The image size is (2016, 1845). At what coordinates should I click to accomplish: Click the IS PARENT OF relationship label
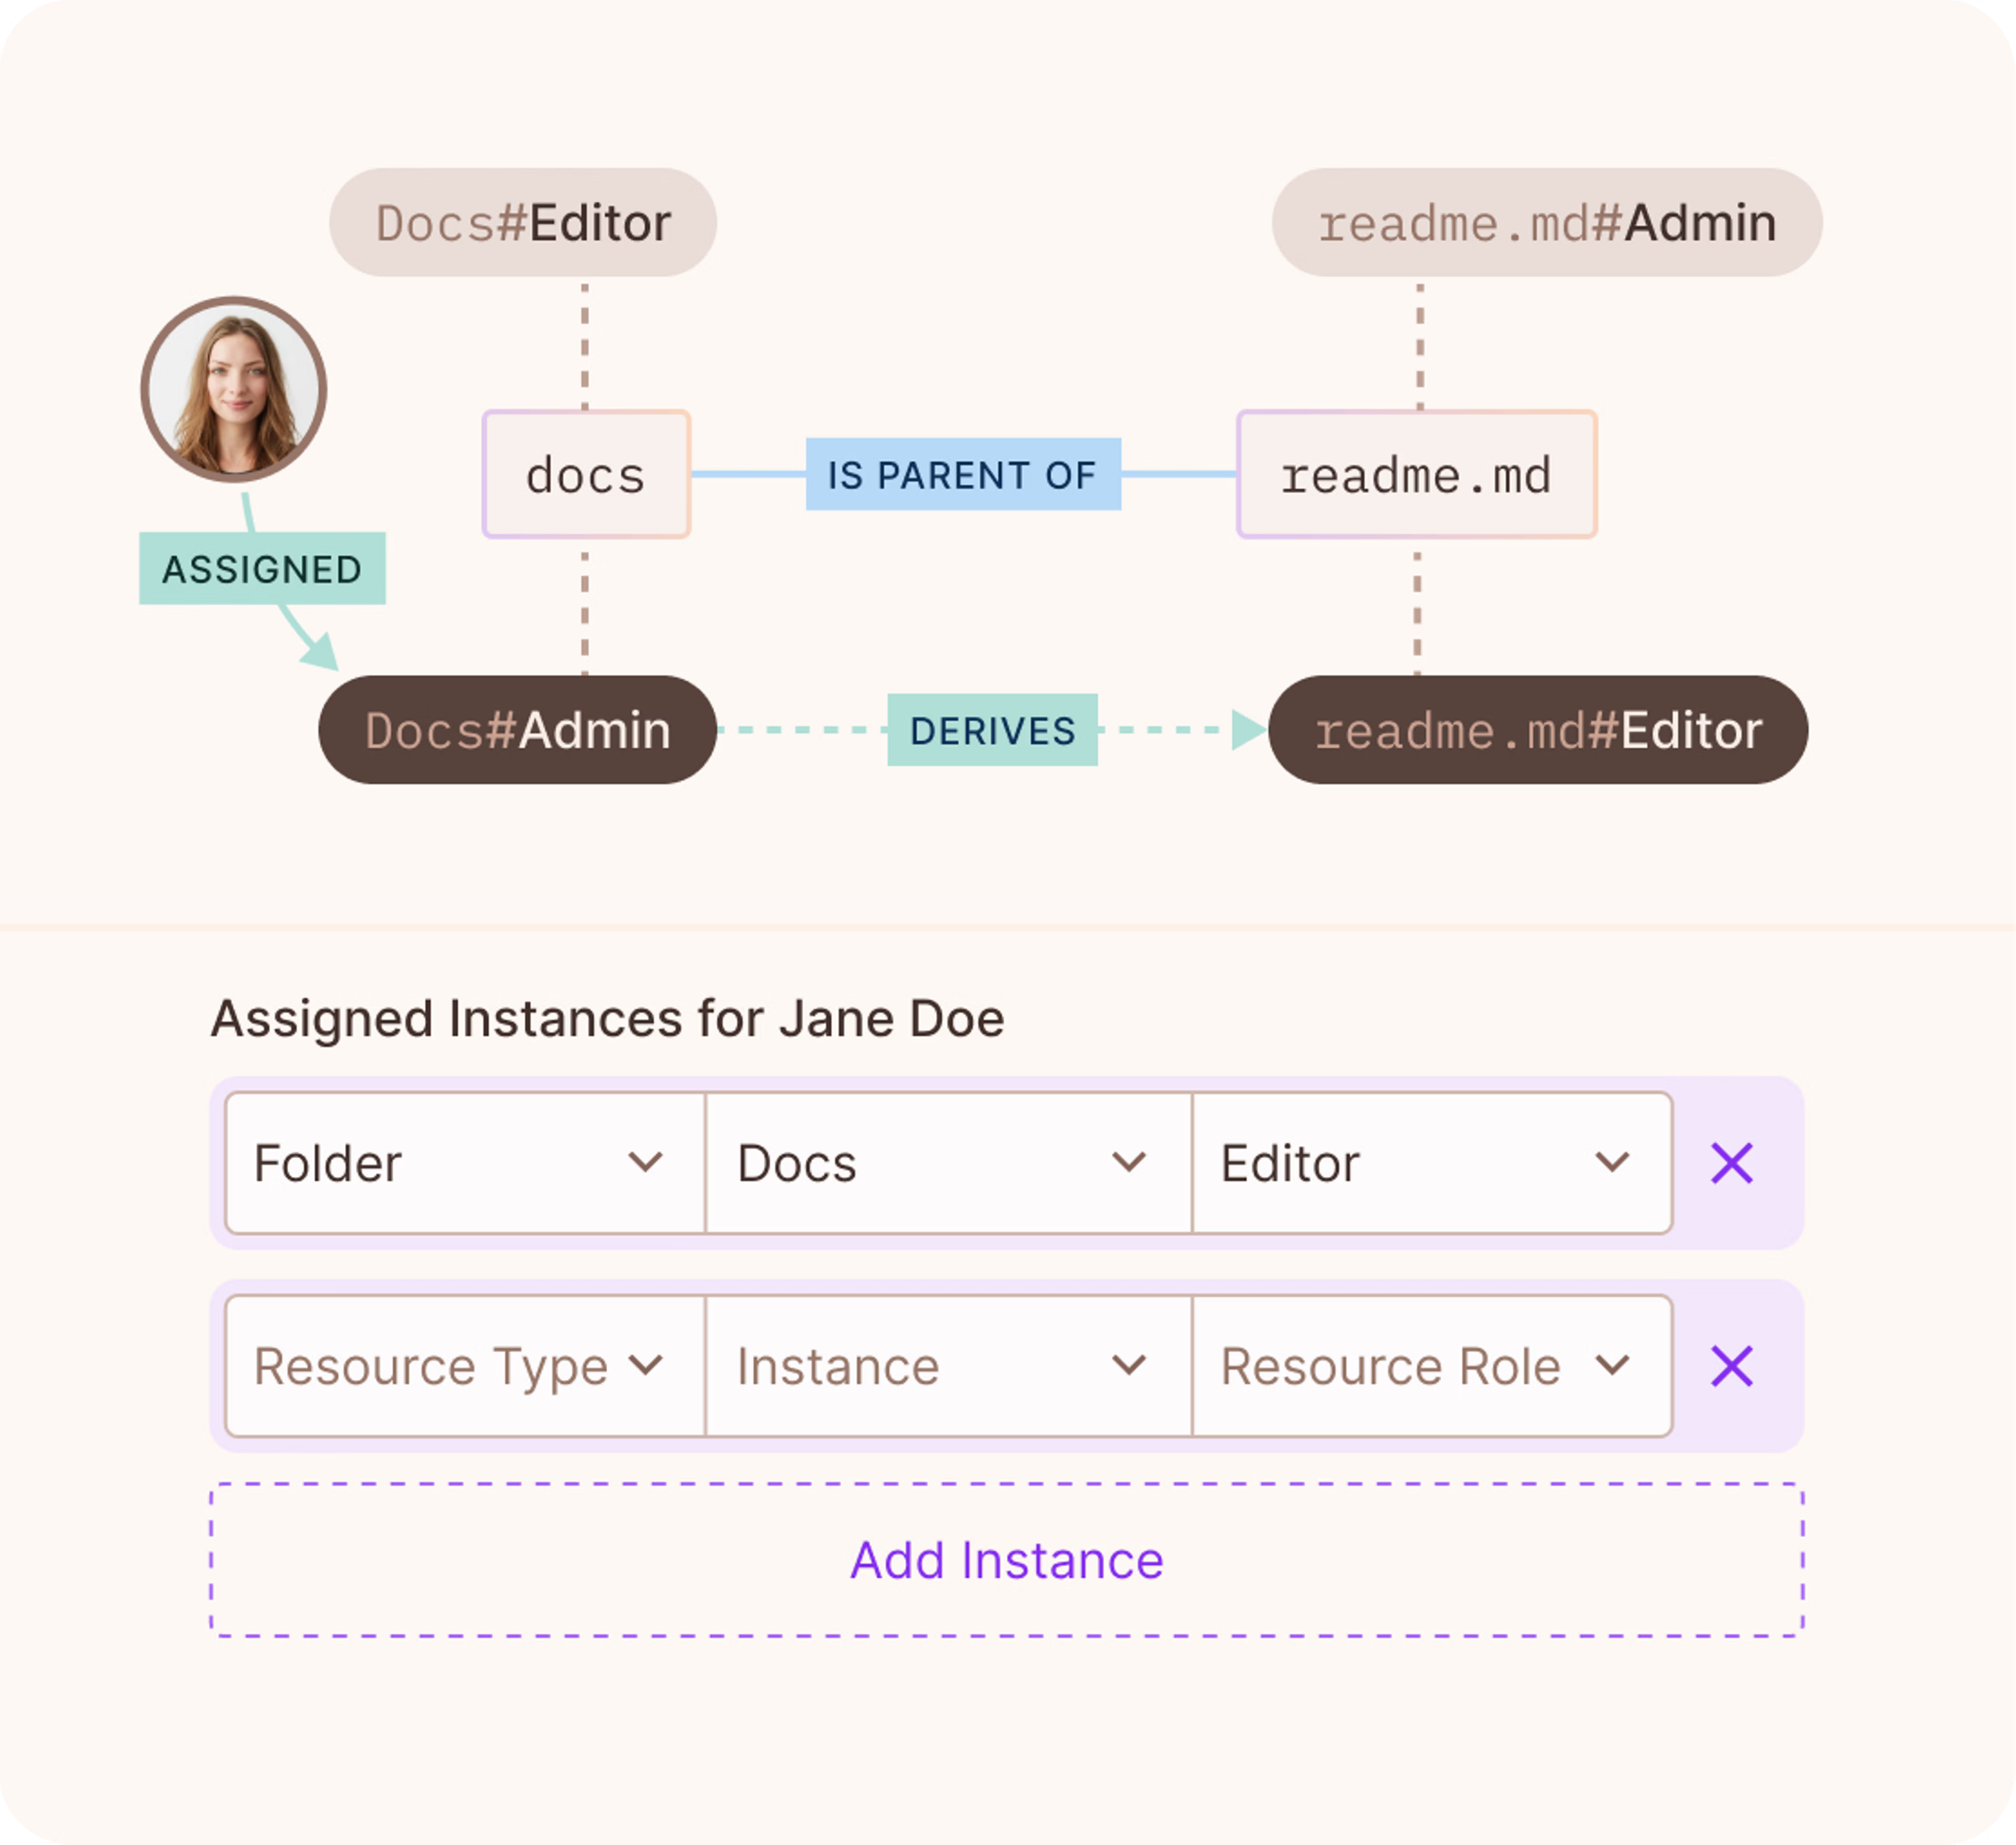click(x=963, y=476)
